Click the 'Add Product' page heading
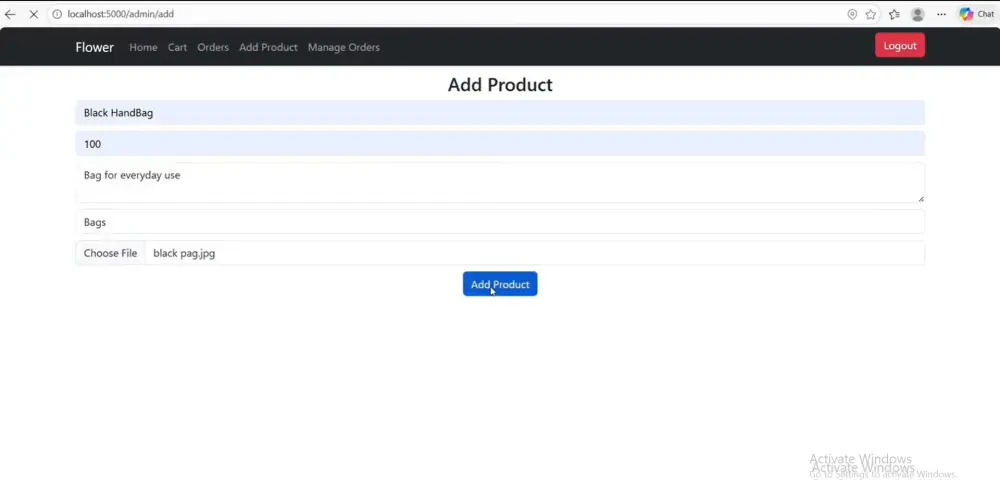 pyautogui.click(x=500, y=85)
